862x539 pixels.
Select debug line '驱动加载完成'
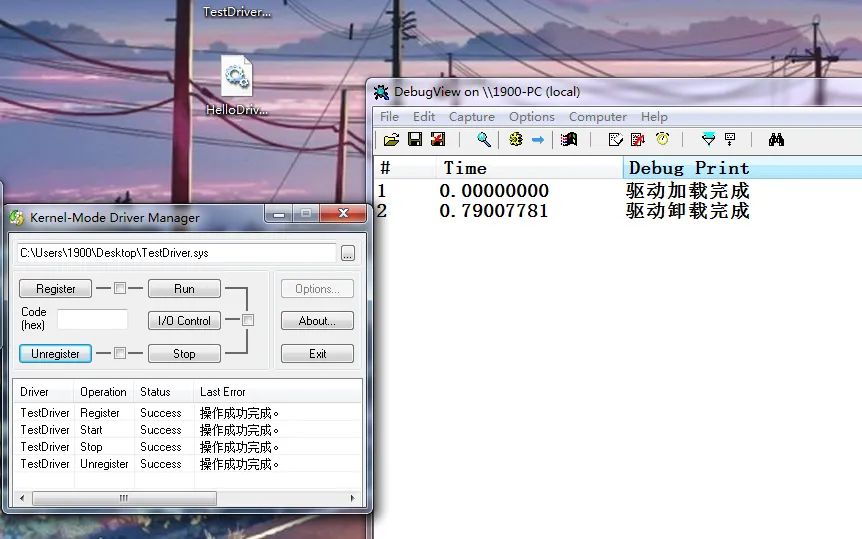click(x=688, y=191)
